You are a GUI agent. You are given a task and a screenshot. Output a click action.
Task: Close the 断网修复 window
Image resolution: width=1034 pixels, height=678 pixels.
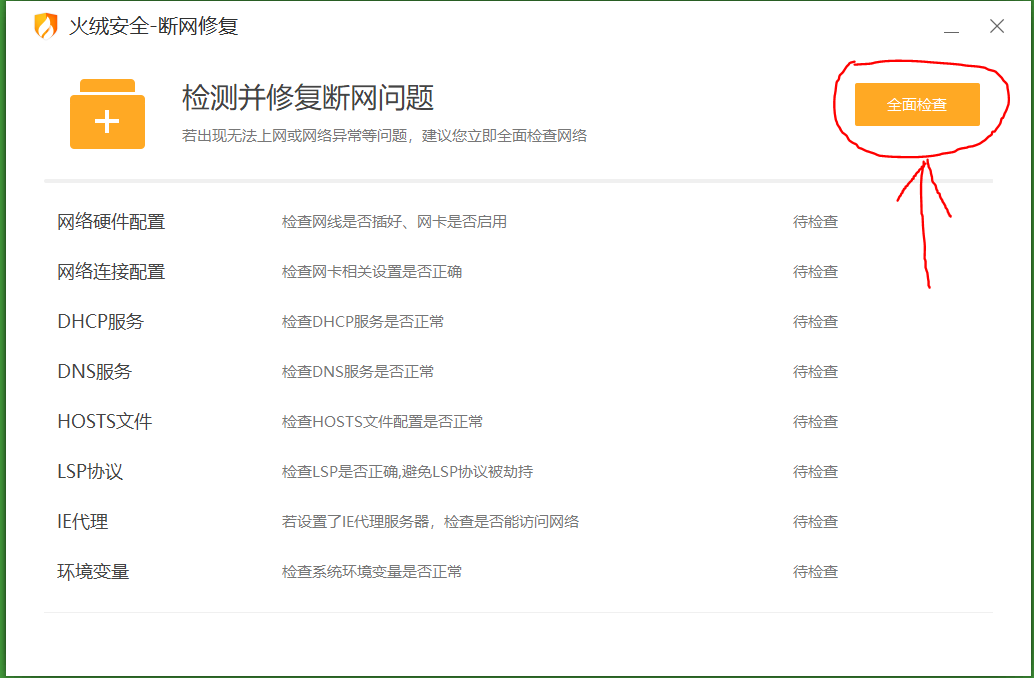[x=996, y=26]
